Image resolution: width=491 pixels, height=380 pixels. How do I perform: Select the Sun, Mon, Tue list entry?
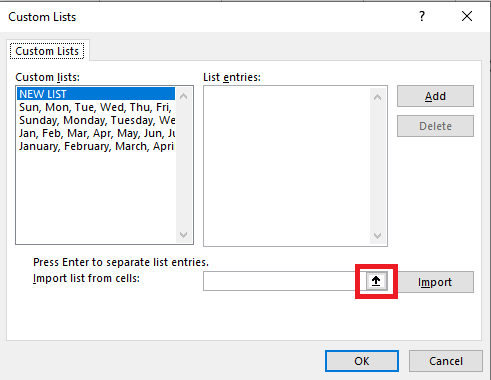[x=96, y=107]
